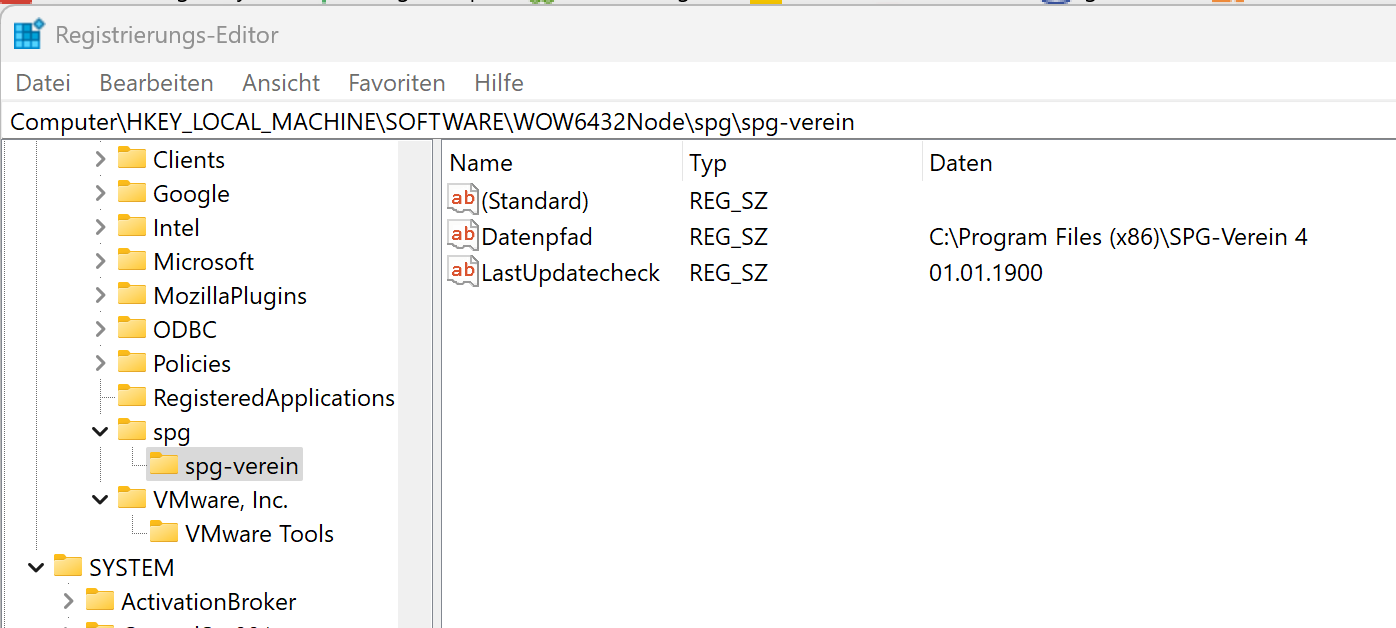The height and width of the screenshot is (628, 1396).
Task: Select the Intel folder icon
Action: tap(132, 227)
